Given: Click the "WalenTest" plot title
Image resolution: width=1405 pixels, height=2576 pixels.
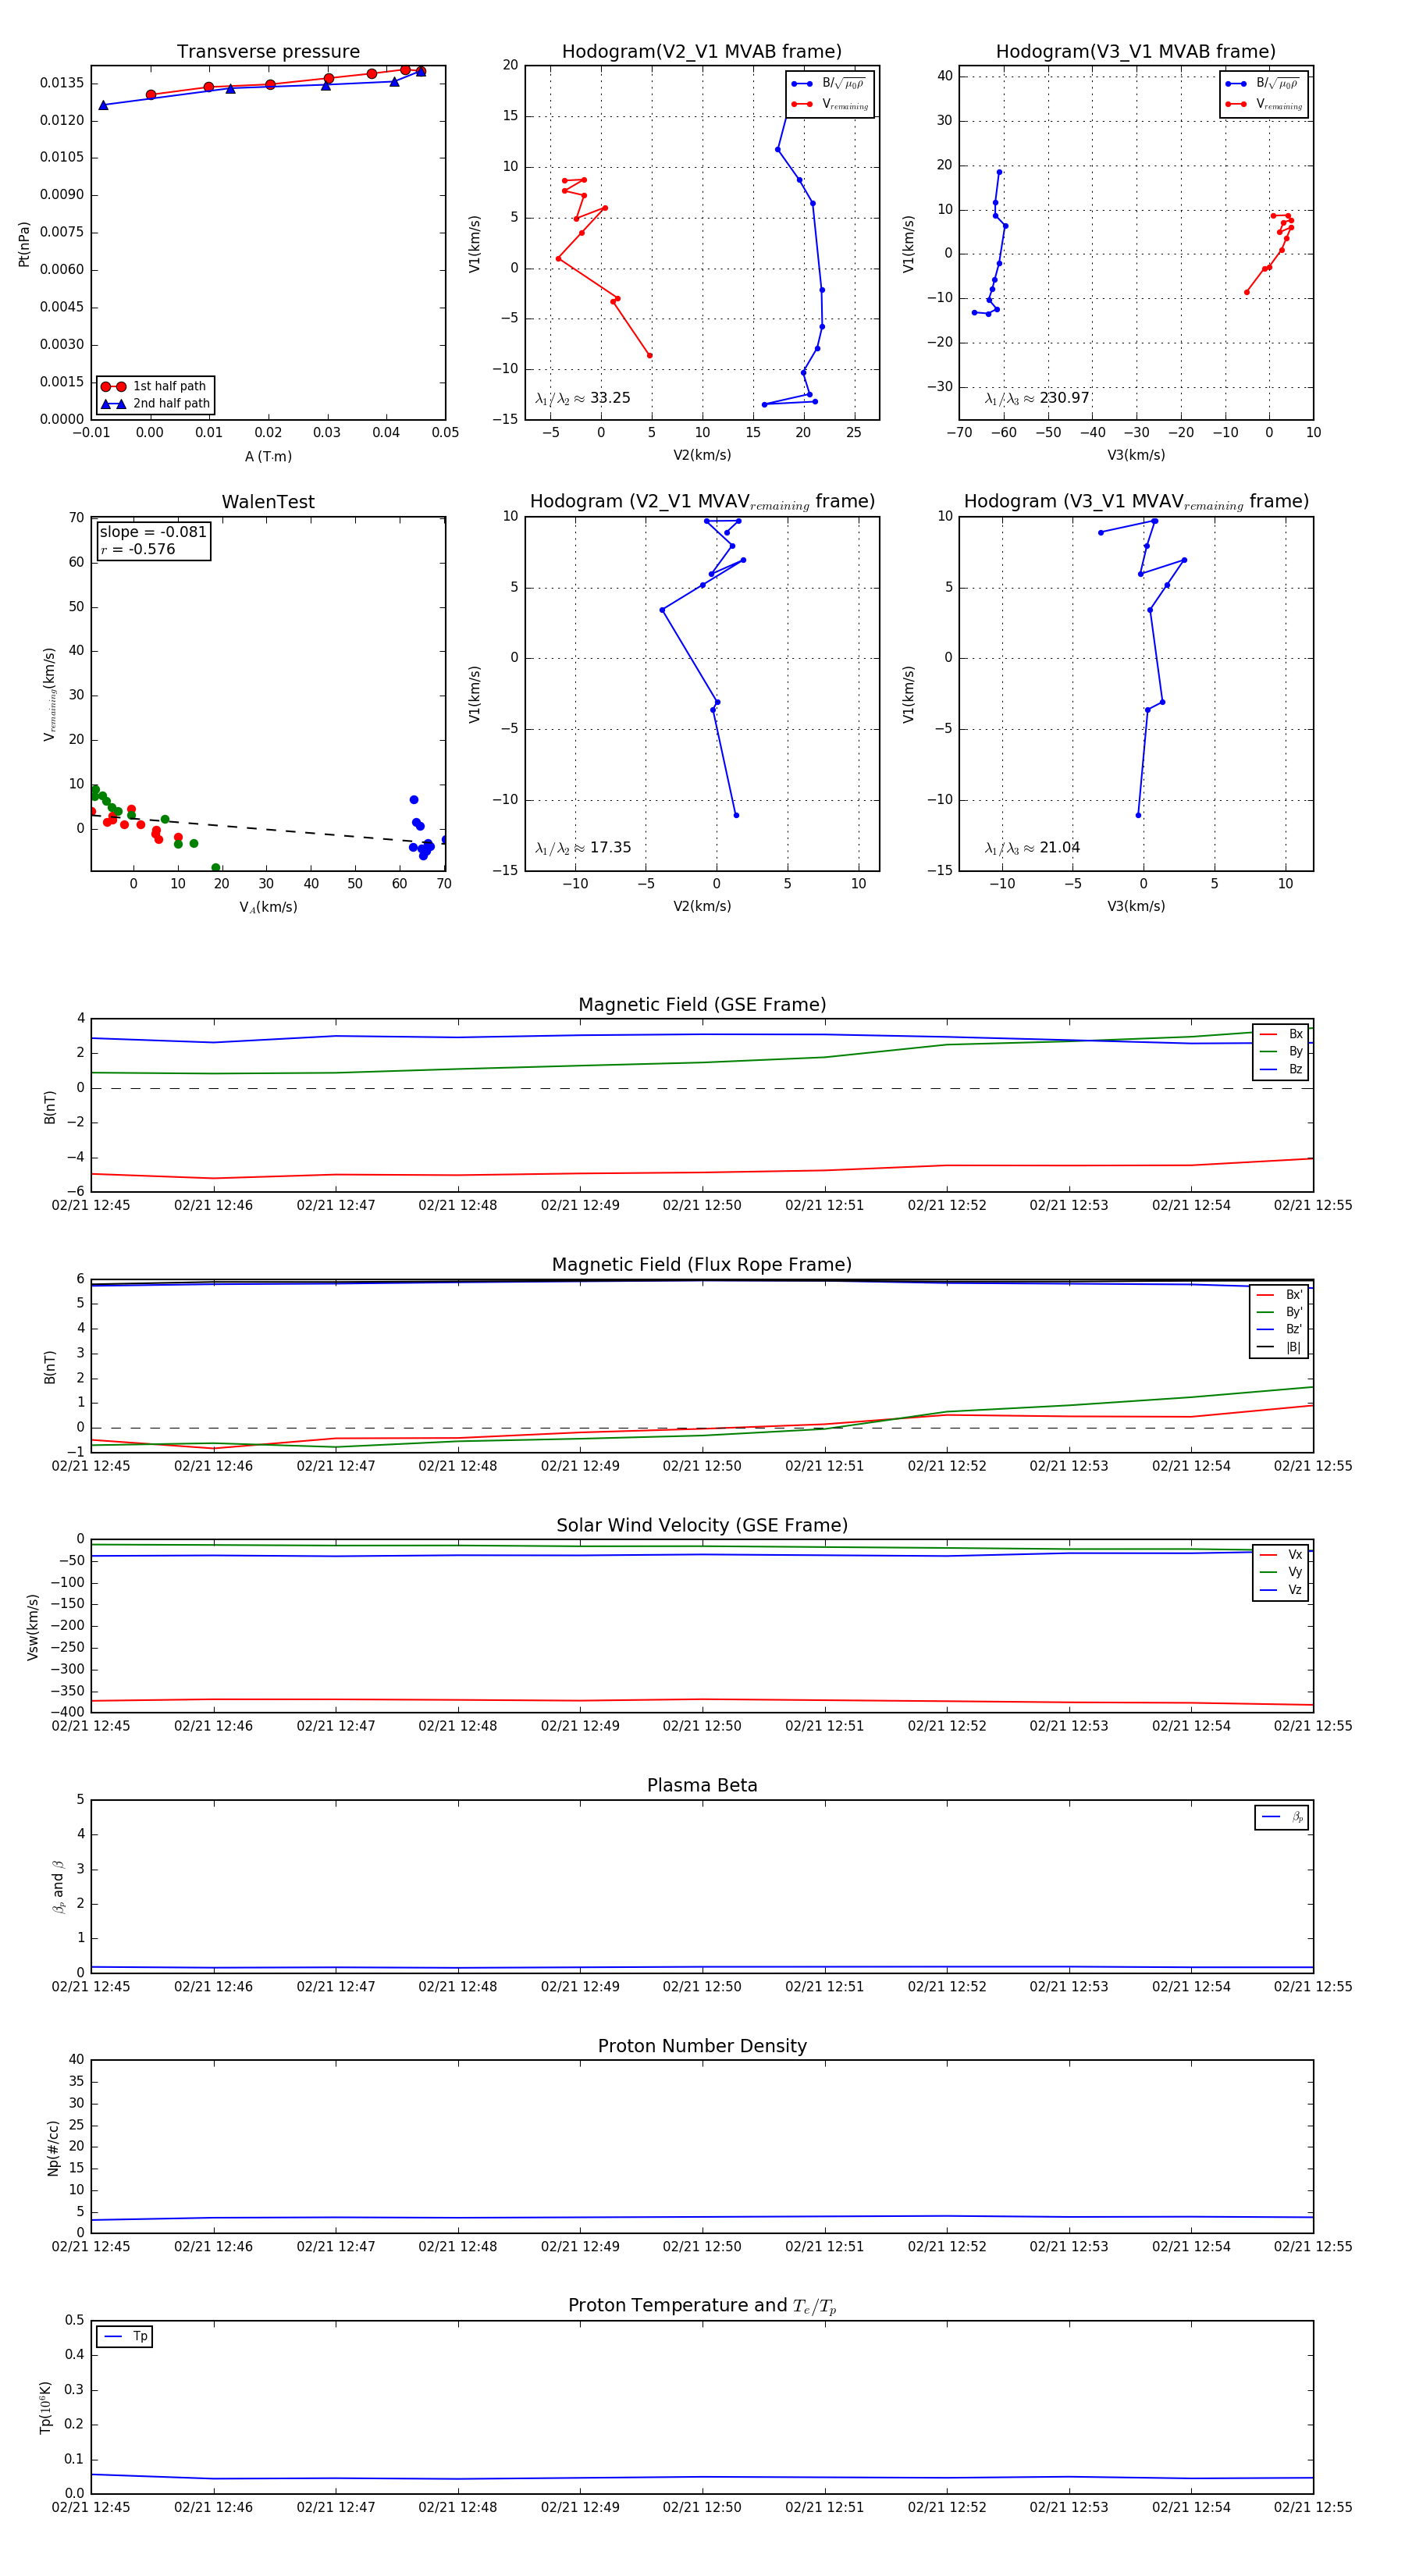Looking at the screenshot, I should [268, 502].
